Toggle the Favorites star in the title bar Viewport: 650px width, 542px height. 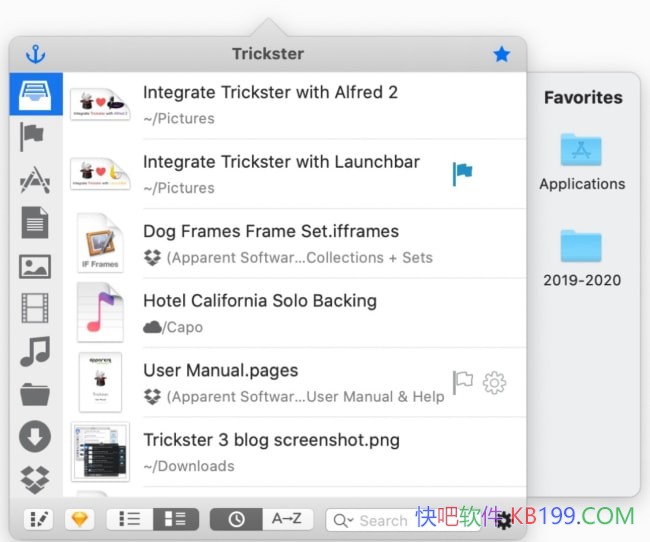coord(501,54)
